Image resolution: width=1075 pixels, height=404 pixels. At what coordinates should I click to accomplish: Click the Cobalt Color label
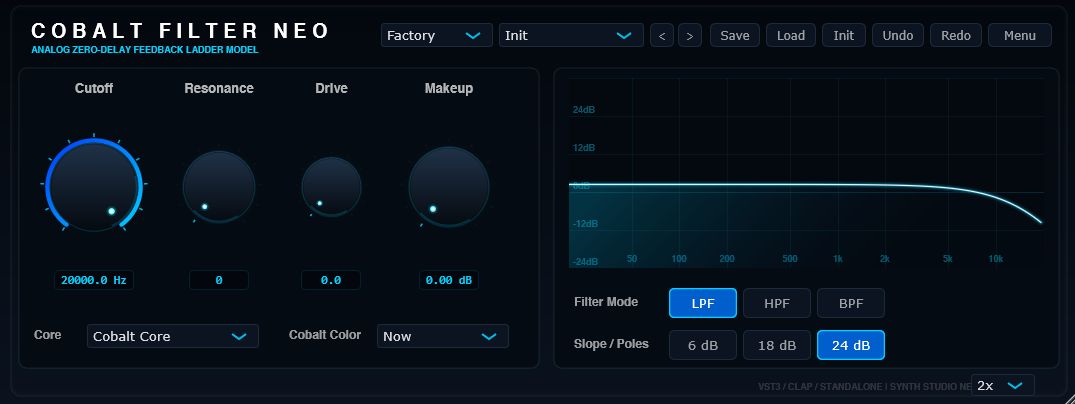tap(325, 335)
